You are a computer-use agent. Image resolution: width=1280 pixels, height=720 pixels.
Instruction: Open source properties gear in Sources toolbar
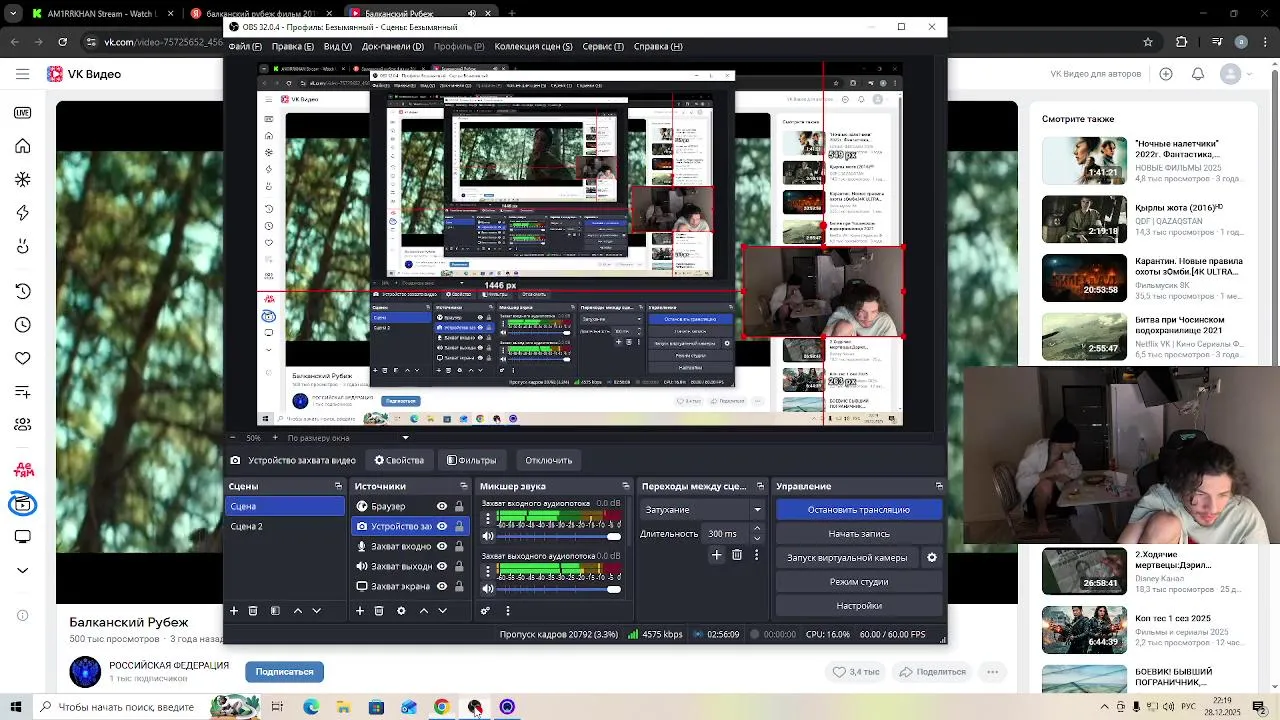coord(401,611)
